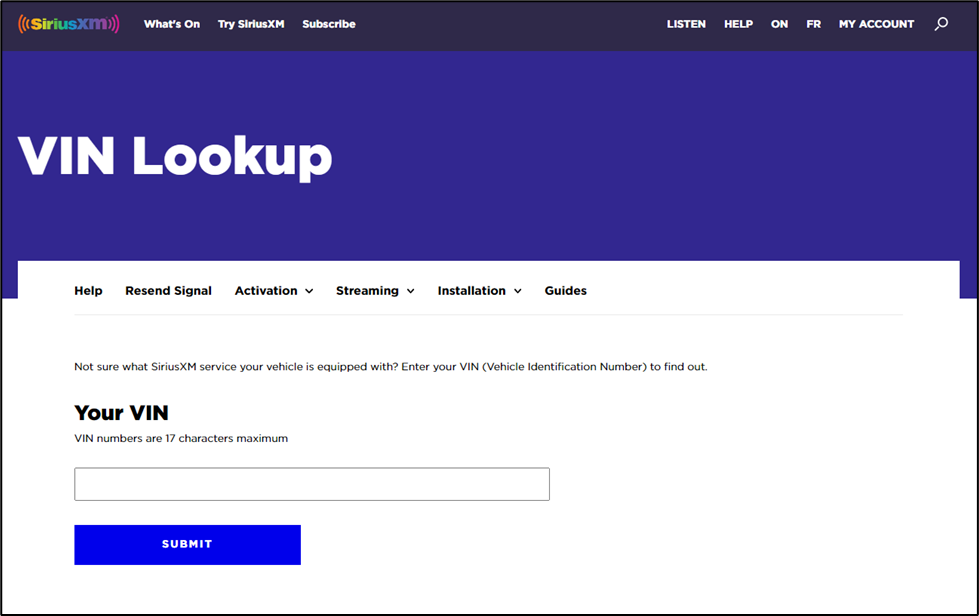Expand the Streaming dropdown
The height and width of the screenshot is (616, 979).
click(x=375, y=291)
